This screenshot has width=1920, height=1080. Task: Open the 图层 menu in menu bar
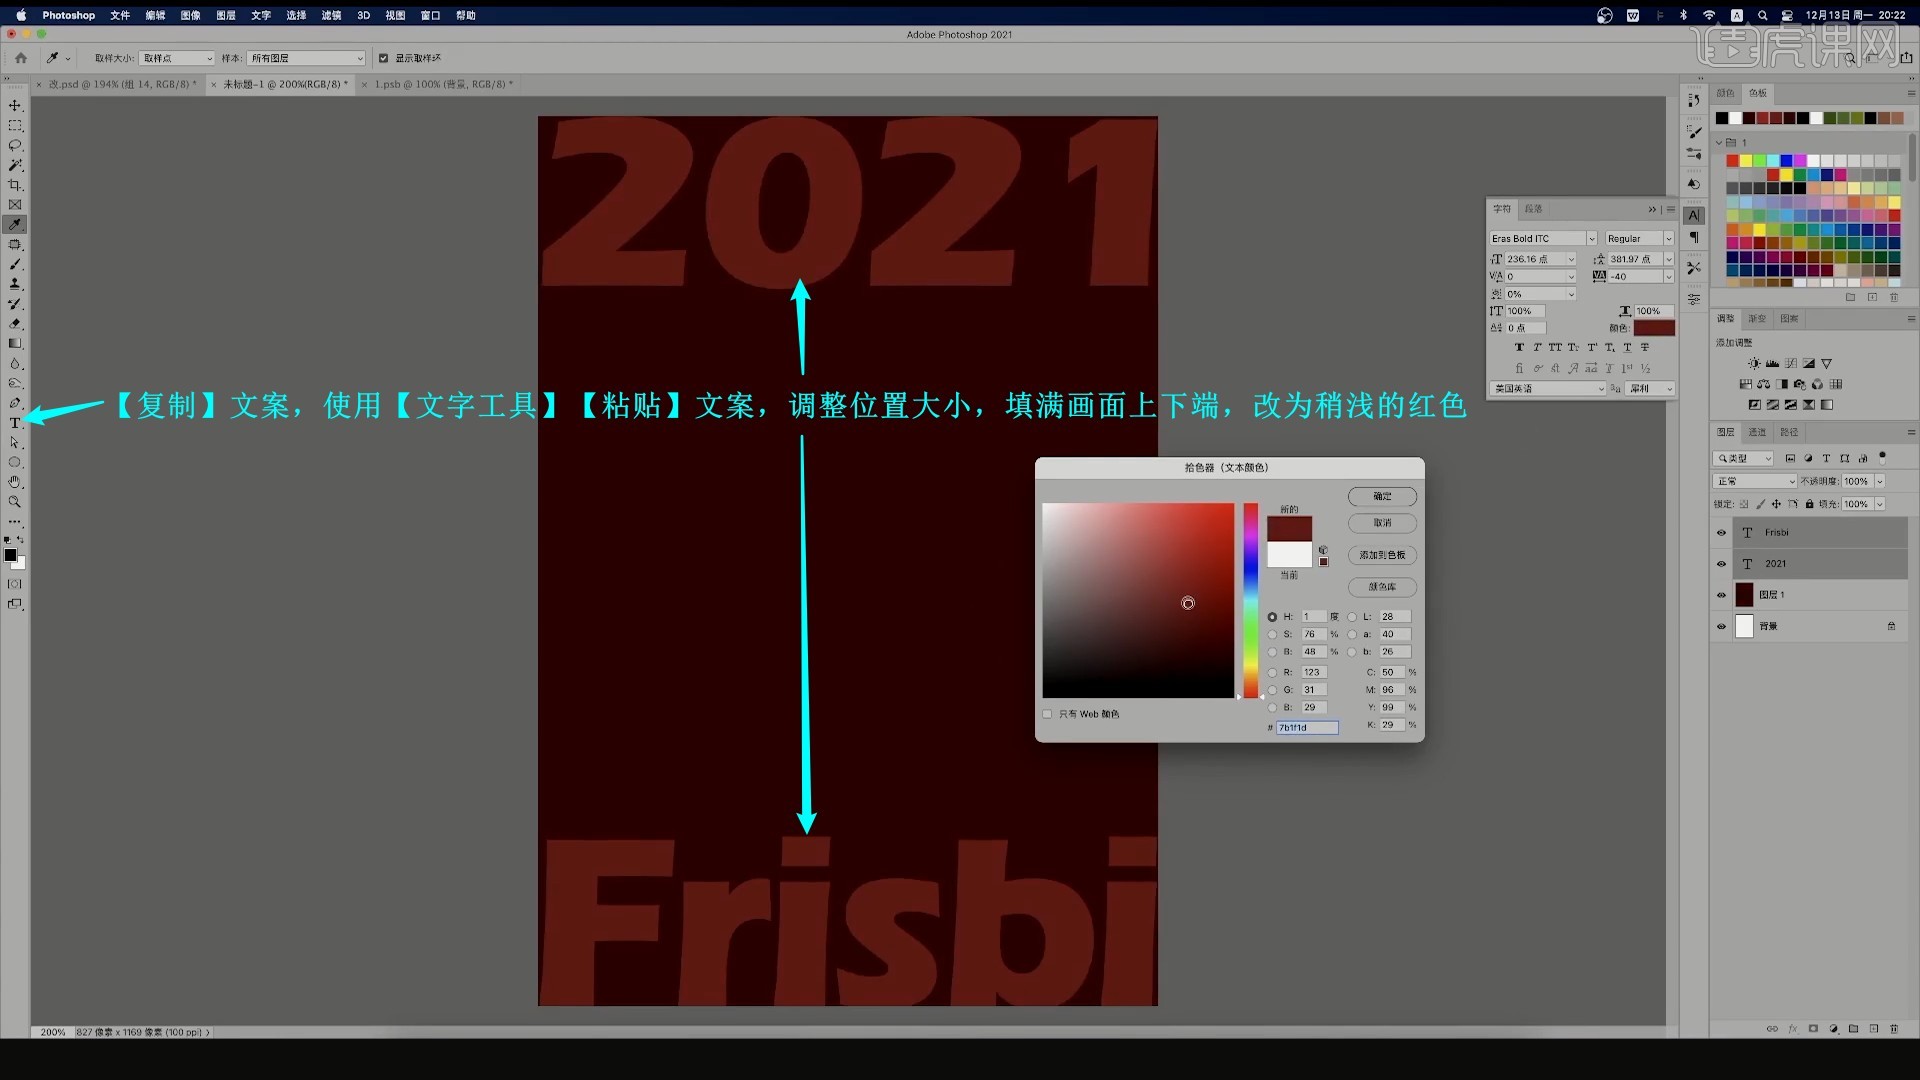pyautogui.click(x=226, y=15)
